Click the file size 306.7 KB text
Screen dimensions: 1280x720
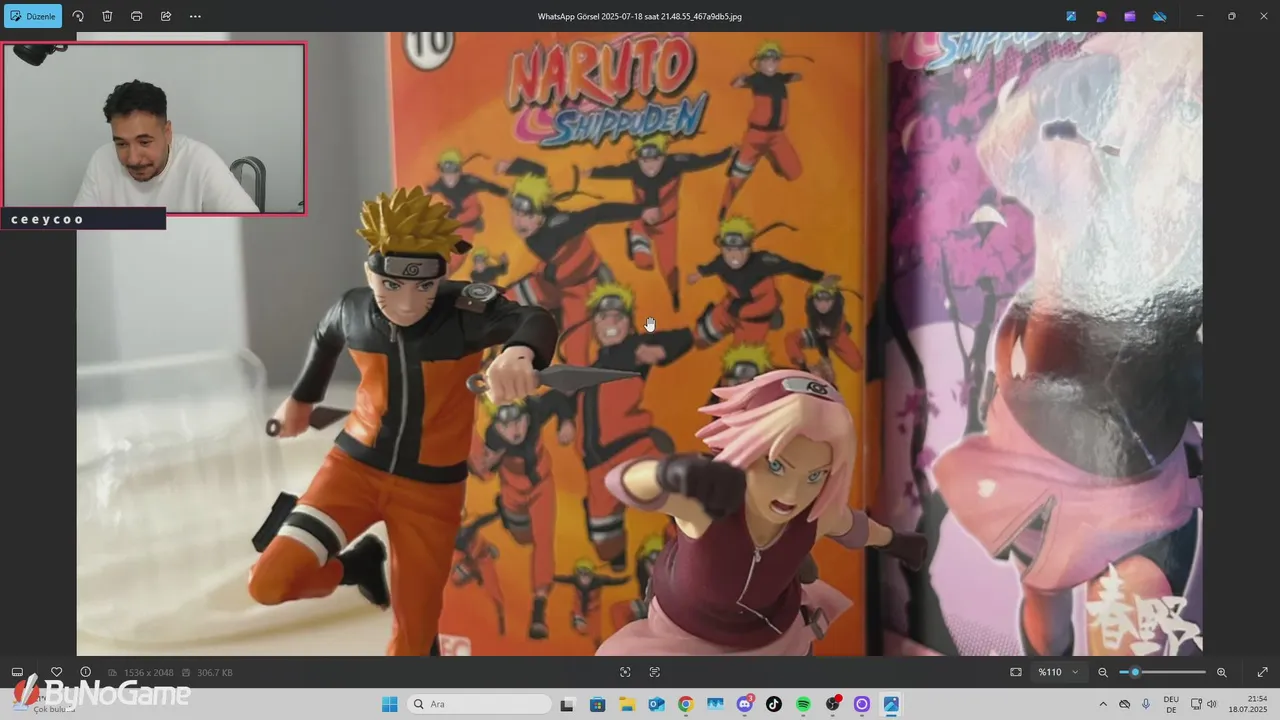pos(214,673)
